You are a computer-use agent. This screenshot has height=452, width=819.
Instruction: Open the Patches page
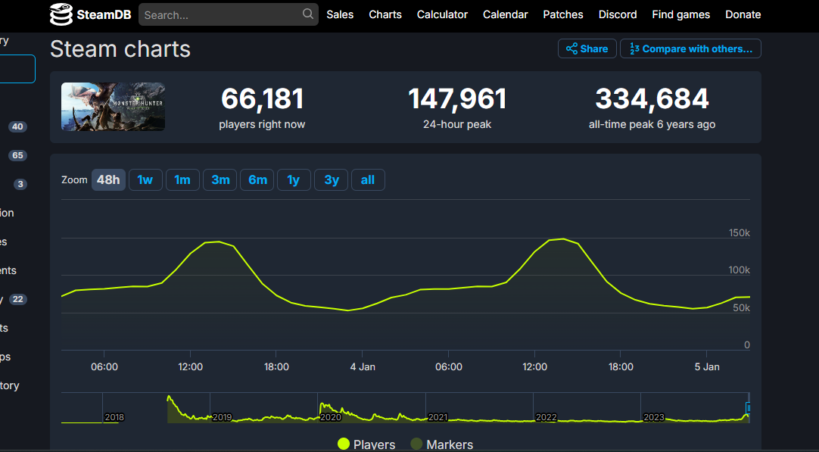[563, 15]
